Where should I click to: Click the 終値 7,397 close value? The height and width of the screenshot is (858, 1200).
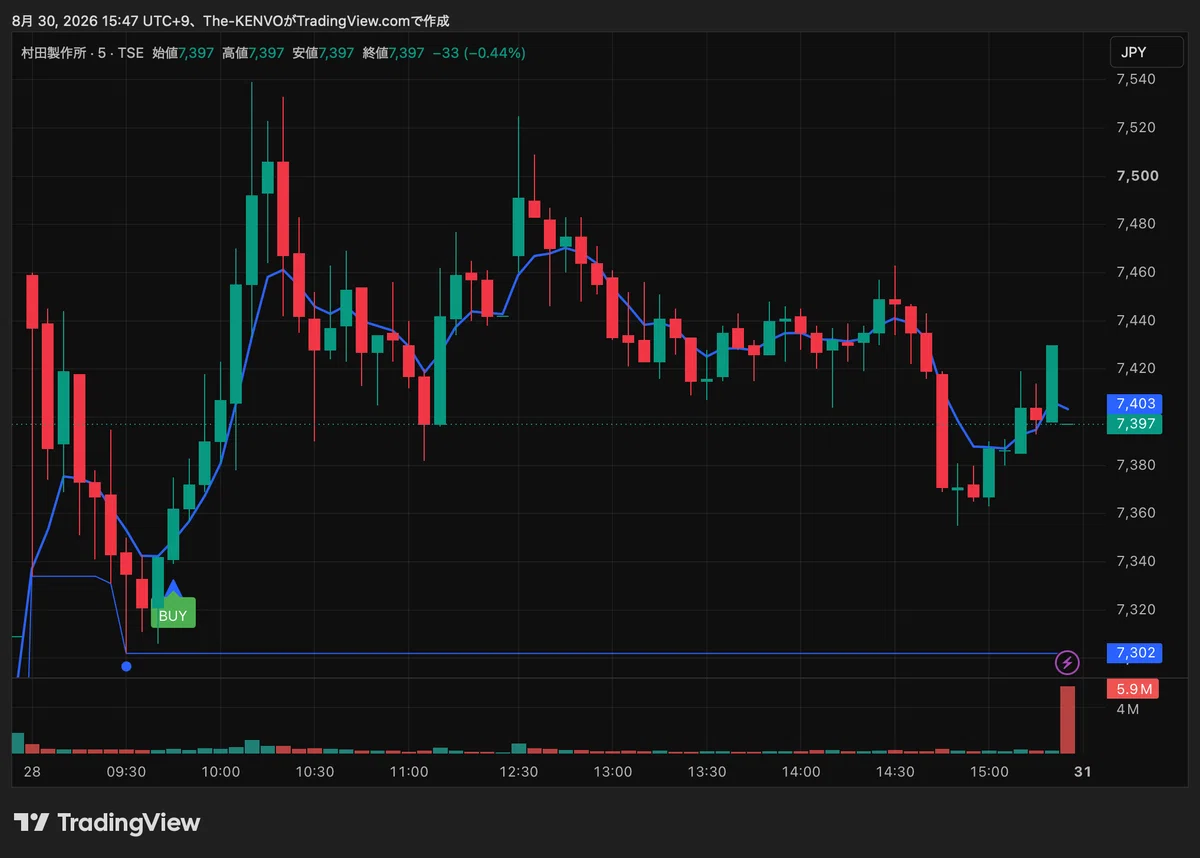point(394,53)
